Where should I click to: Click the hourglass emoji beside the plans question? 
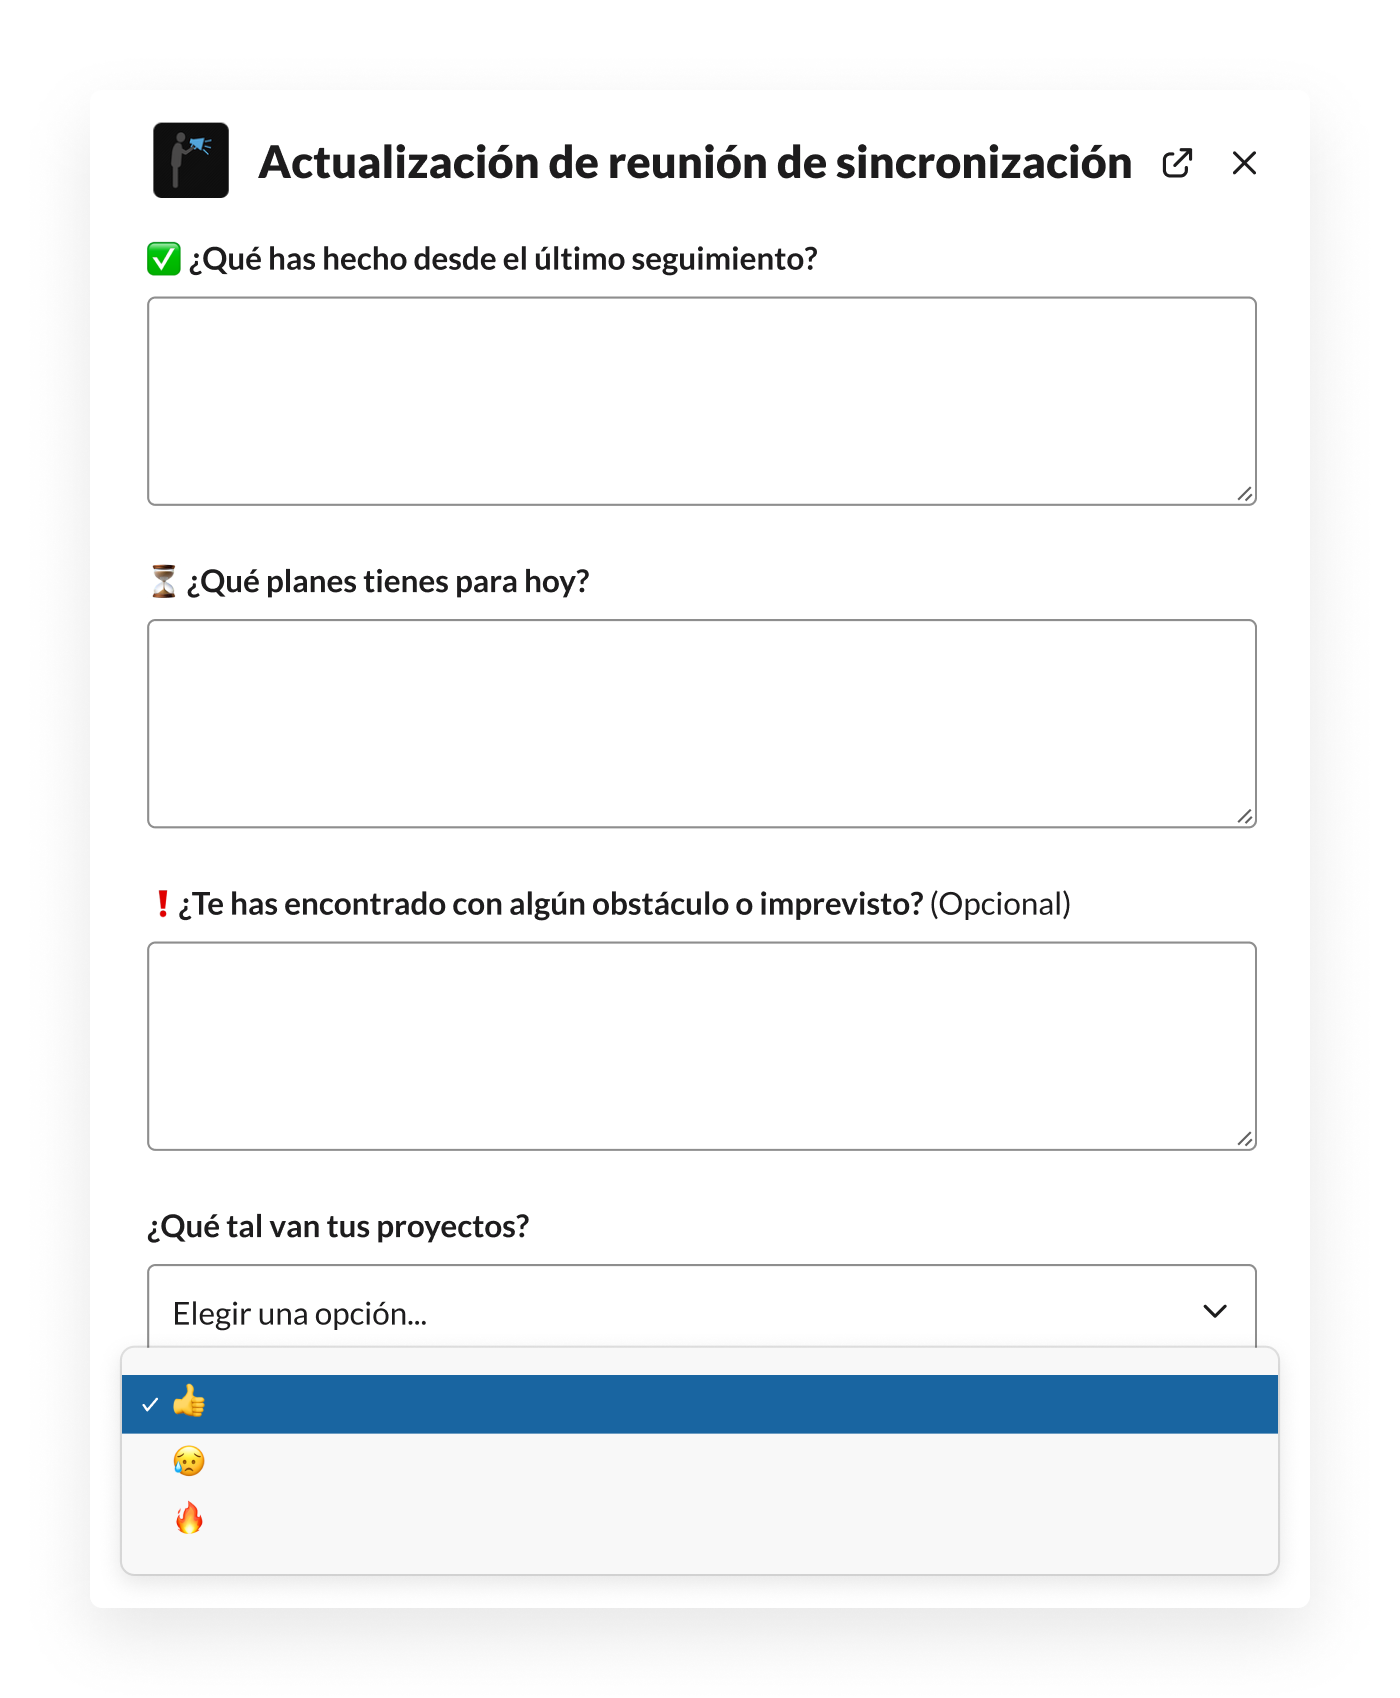pyautogui.click(x=164, y=581)
